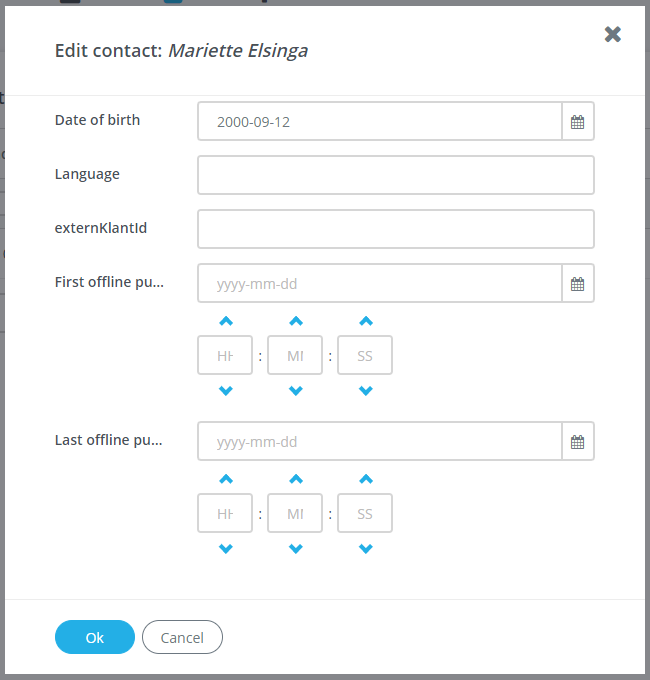Decrease the minutes for First offline purchase
The height and width of the screenshot is (680, 650).
tap(295, 390)
